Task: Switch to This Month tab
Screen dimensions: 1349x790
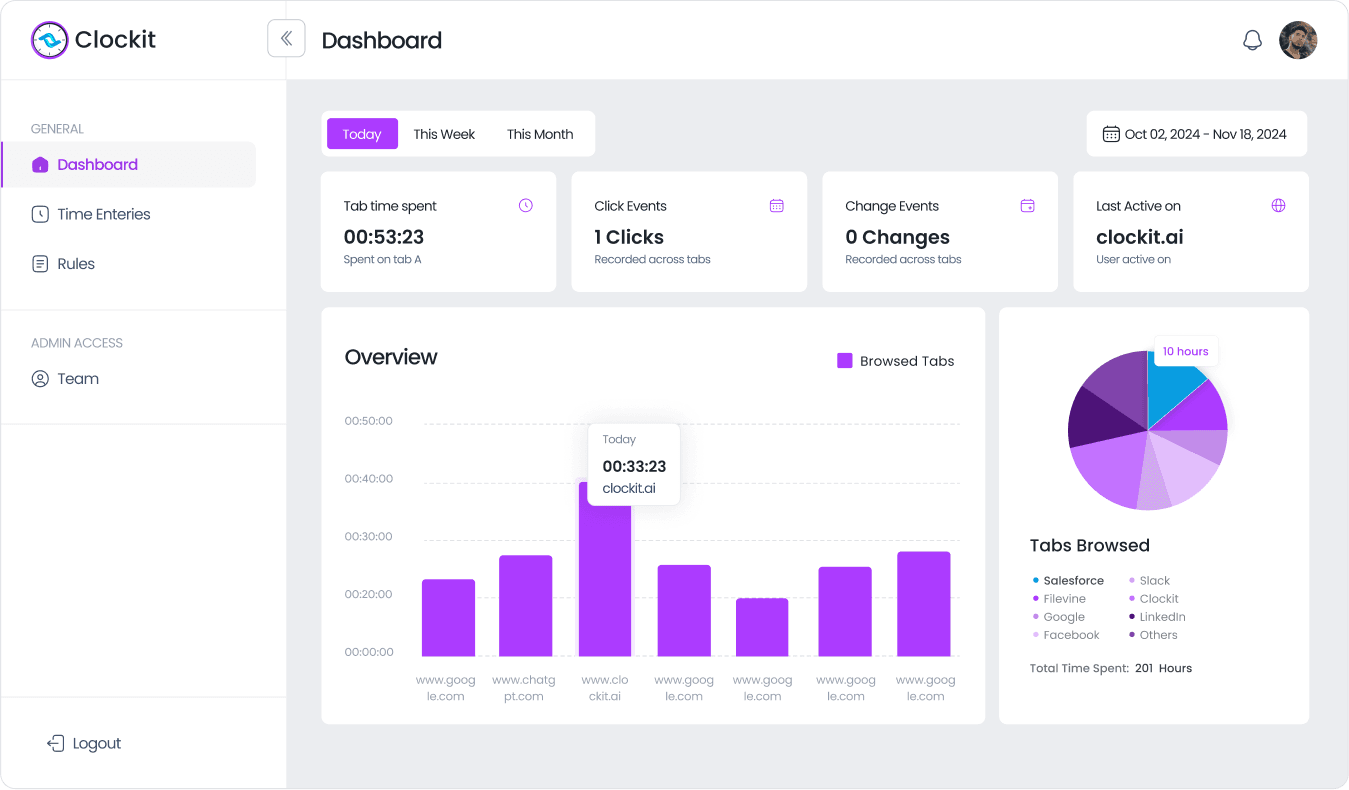Action: (x=540, y=134)
